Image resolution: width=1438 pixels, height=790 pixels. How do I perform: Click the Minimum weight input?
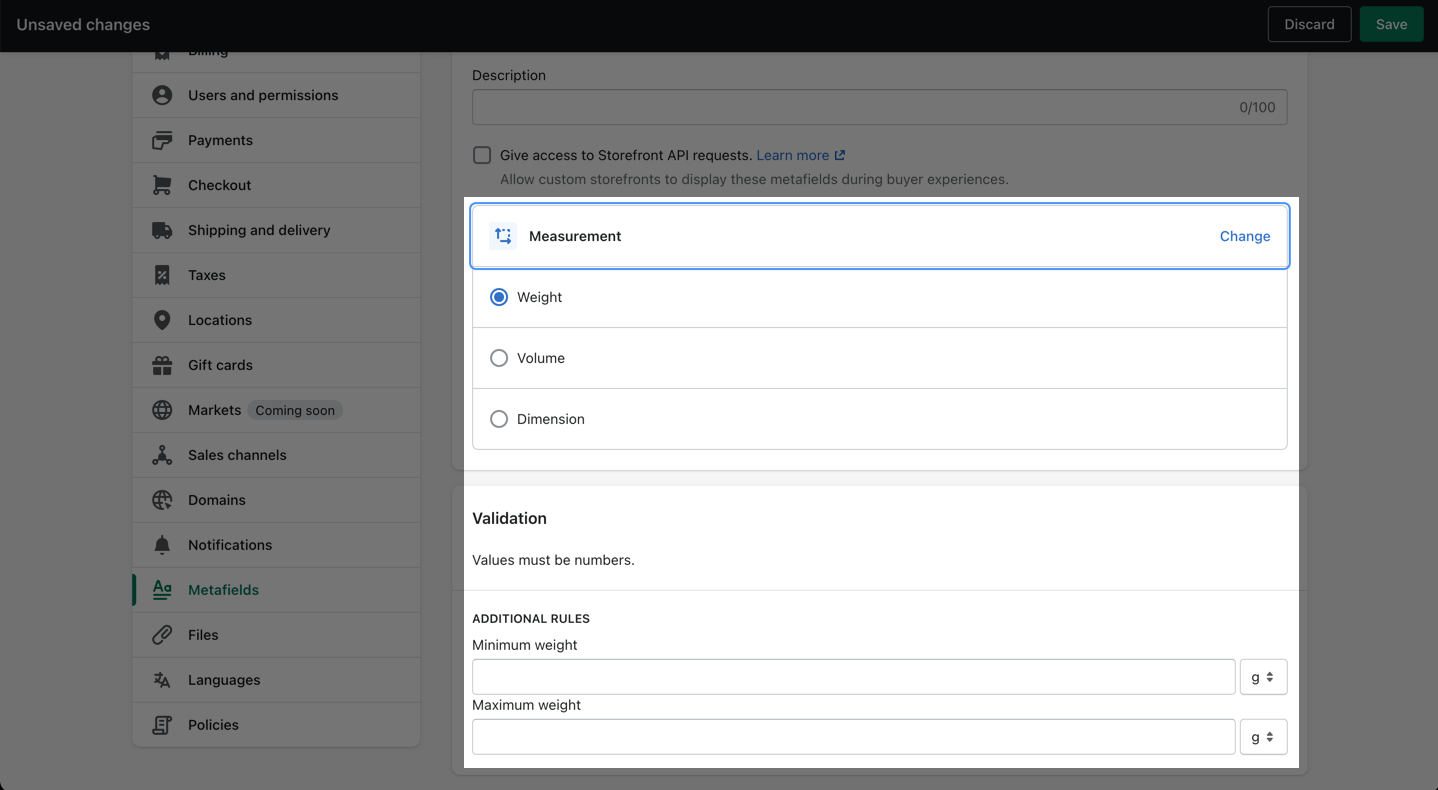pyautogui.click(x=854, y=677)
